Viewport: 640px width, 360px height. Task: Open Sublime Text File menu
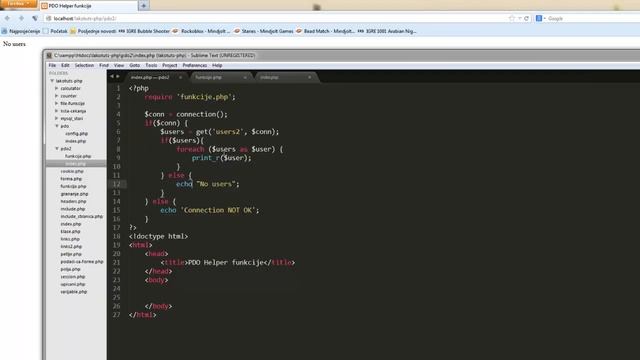point(52,65)
